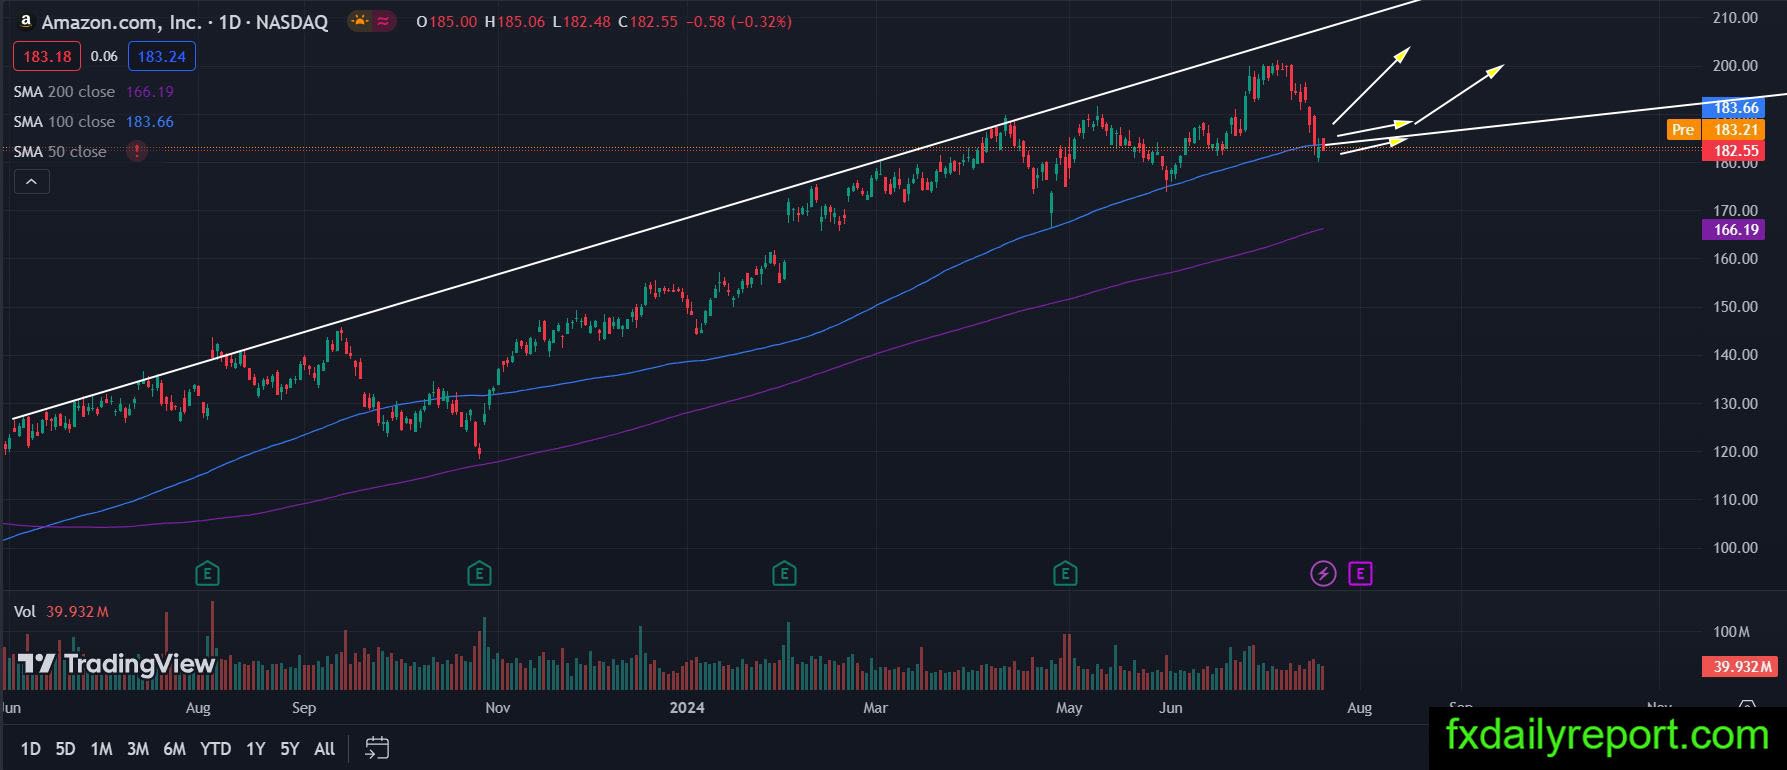Viewport: 1787px width, 770px height.
Task: Choose the 6M time range
Action: (174, 748)
